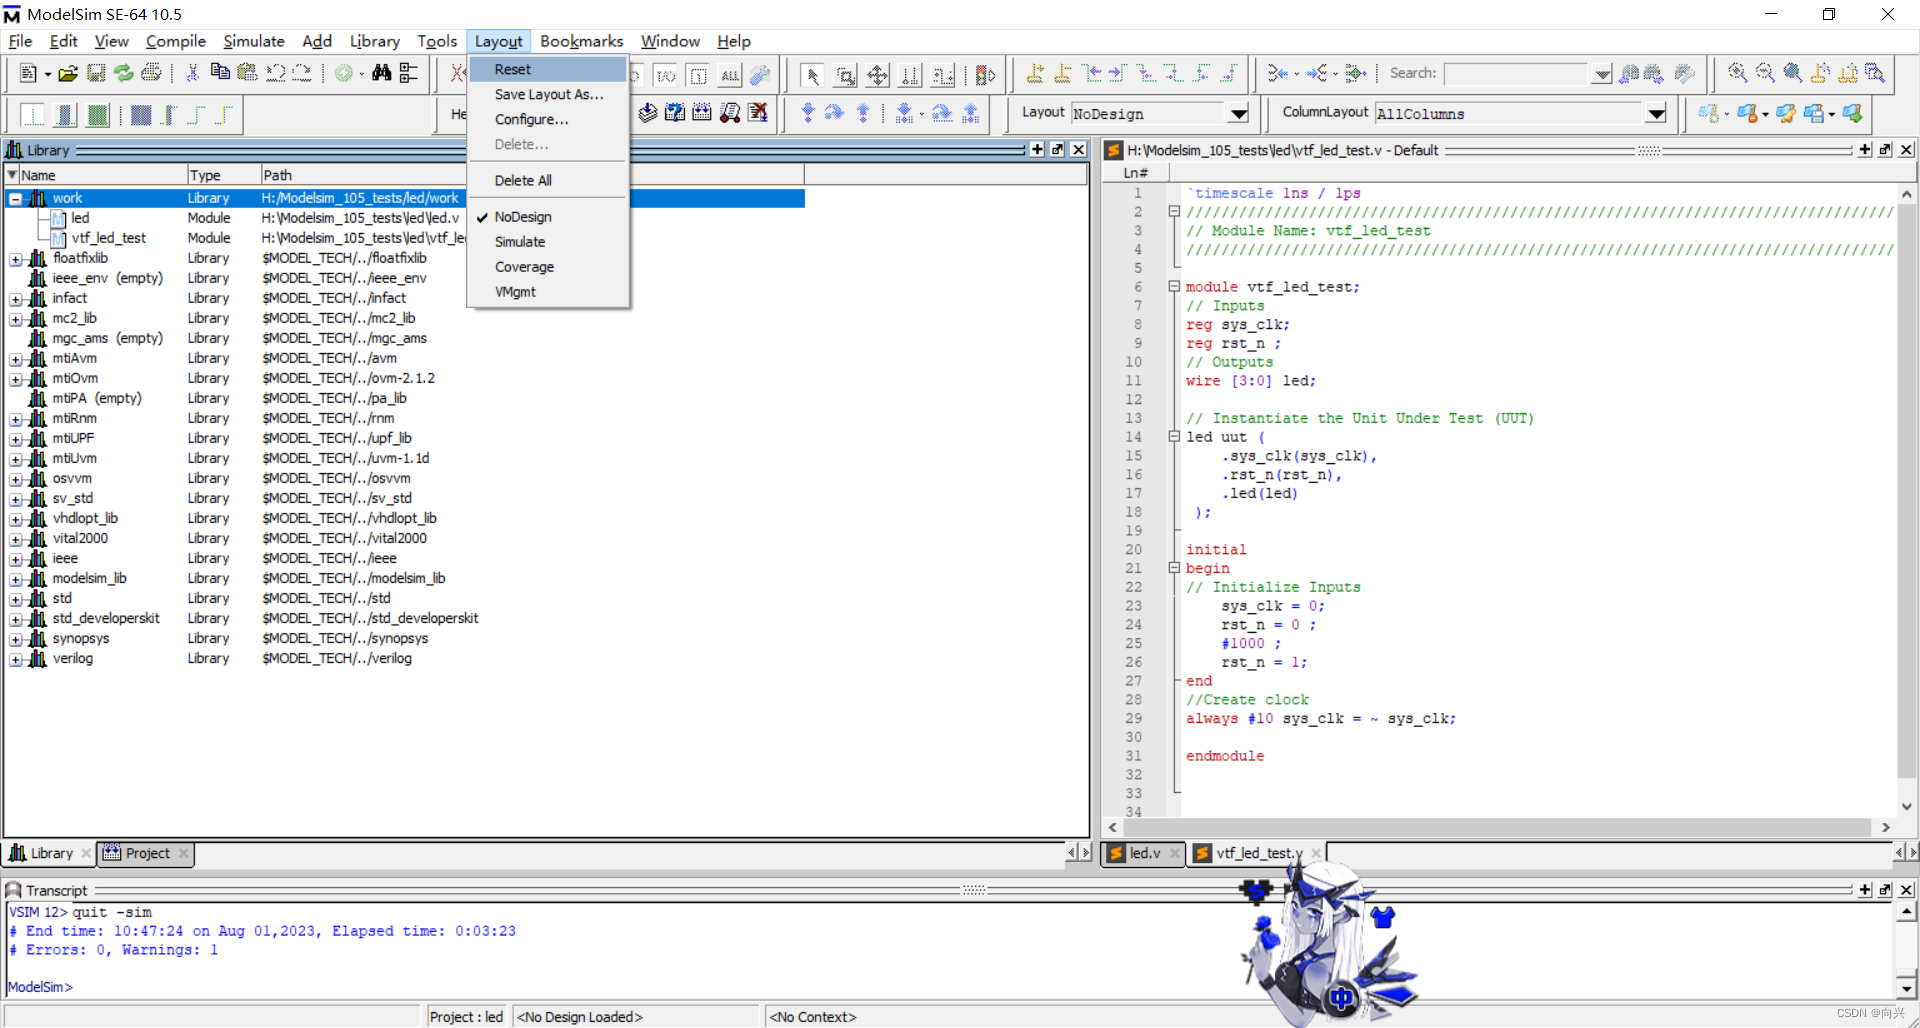Screen dimensions: 1920x1028
Task: Click the Find Previous binoculars icon
Action: [x=1629, y=73]
